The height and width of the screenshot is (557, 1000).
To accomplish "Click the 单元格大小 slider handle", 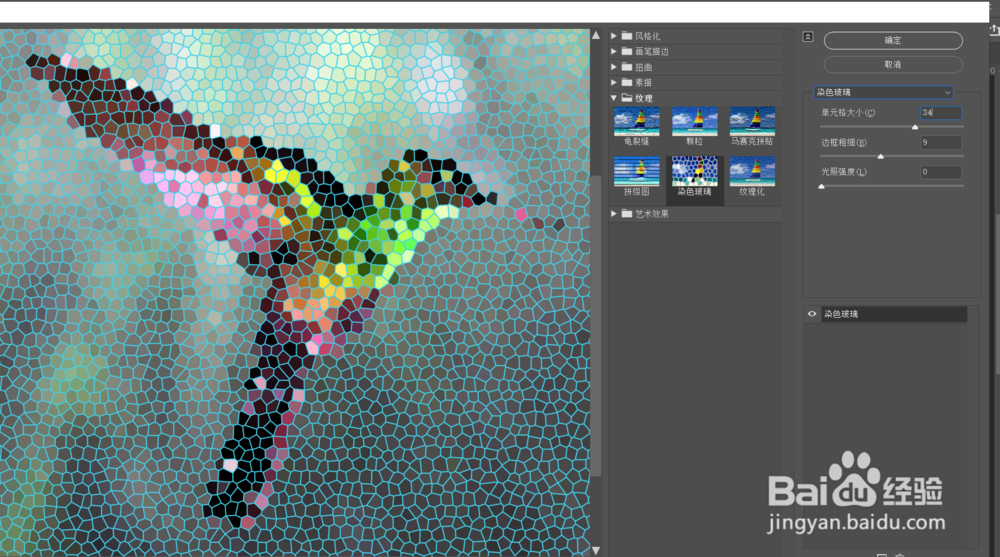I will [915, 127].
